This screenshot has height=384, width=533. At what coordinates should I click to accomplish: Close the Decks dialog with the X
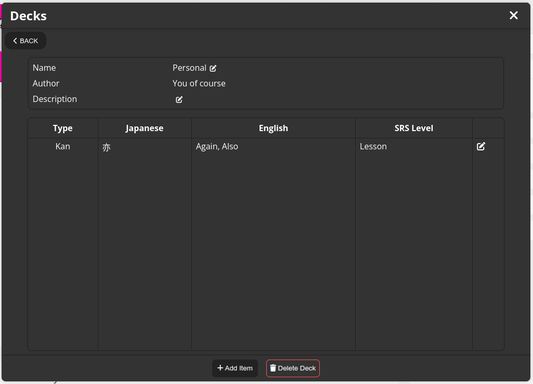[x=514, y=15]
